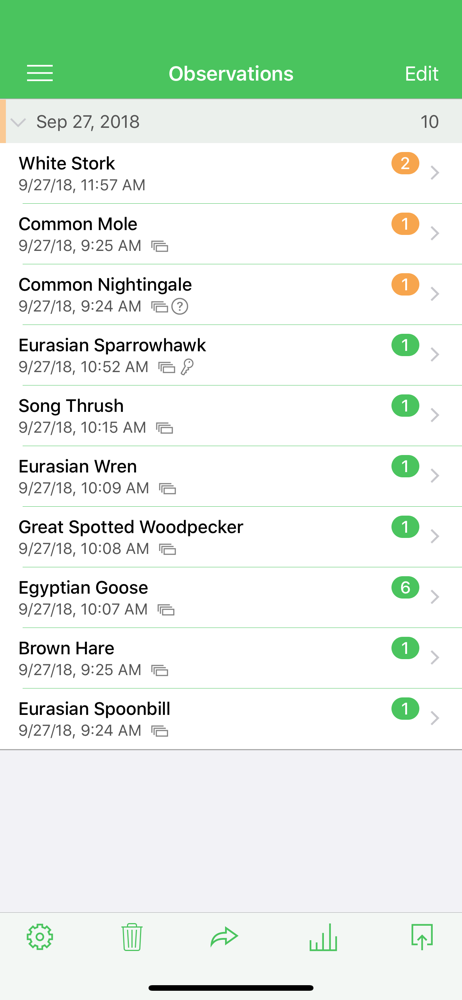Screen dimensions: 462x1000
Task: Tap the Observations title
Action: pos(231,74)
